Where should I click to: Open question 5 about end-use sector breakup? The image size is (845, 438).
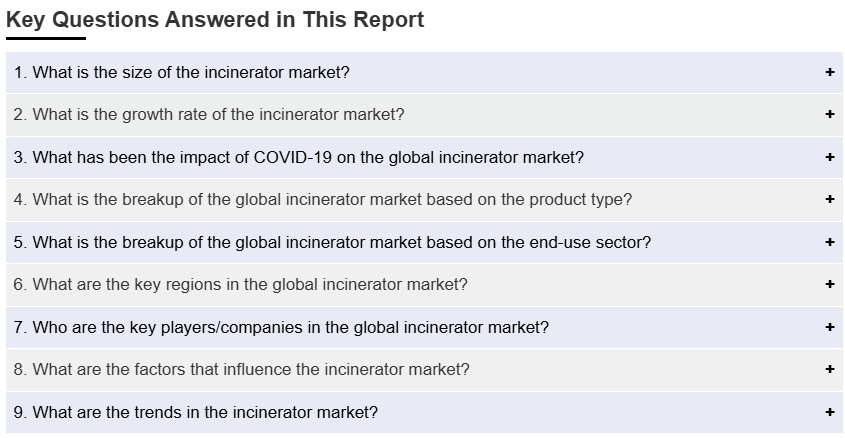424,242
